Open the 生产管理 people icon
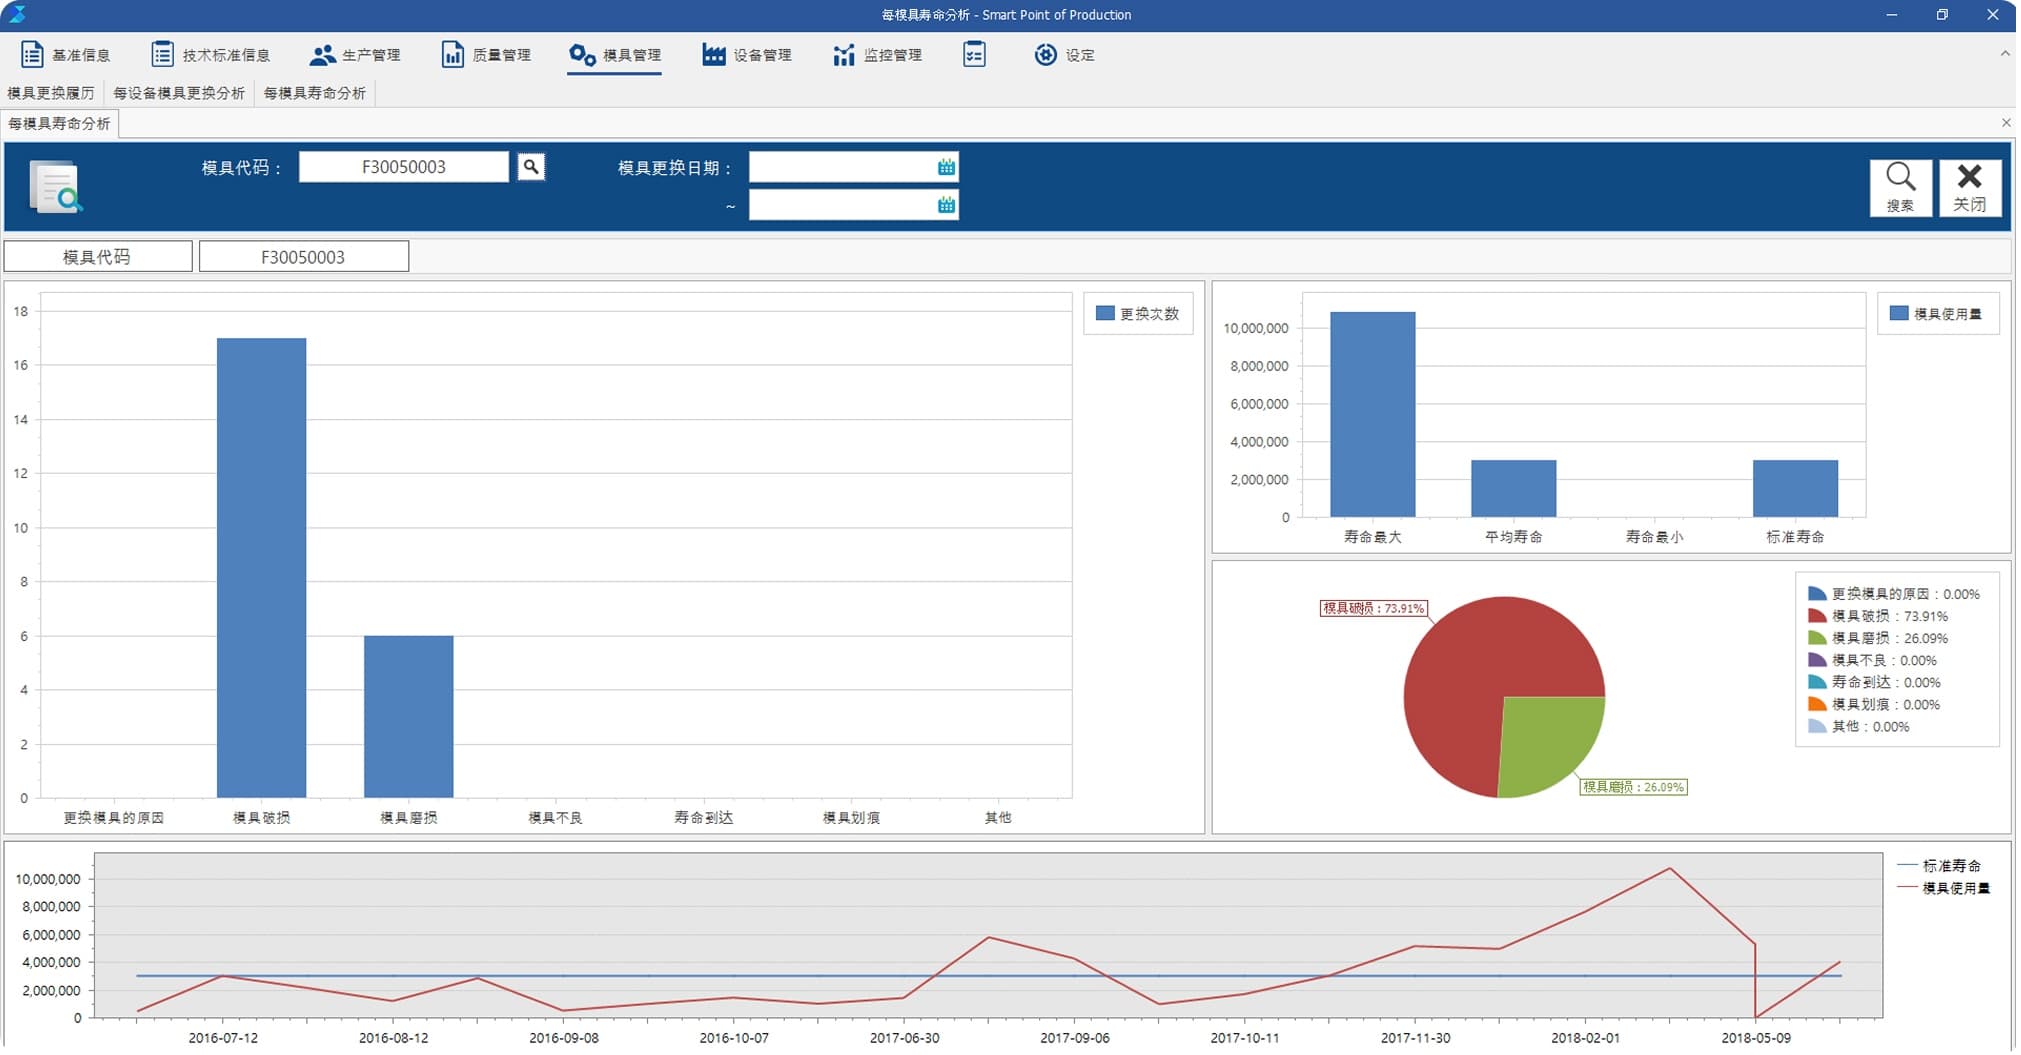The image size is (2021, 1055). point(322,55)
